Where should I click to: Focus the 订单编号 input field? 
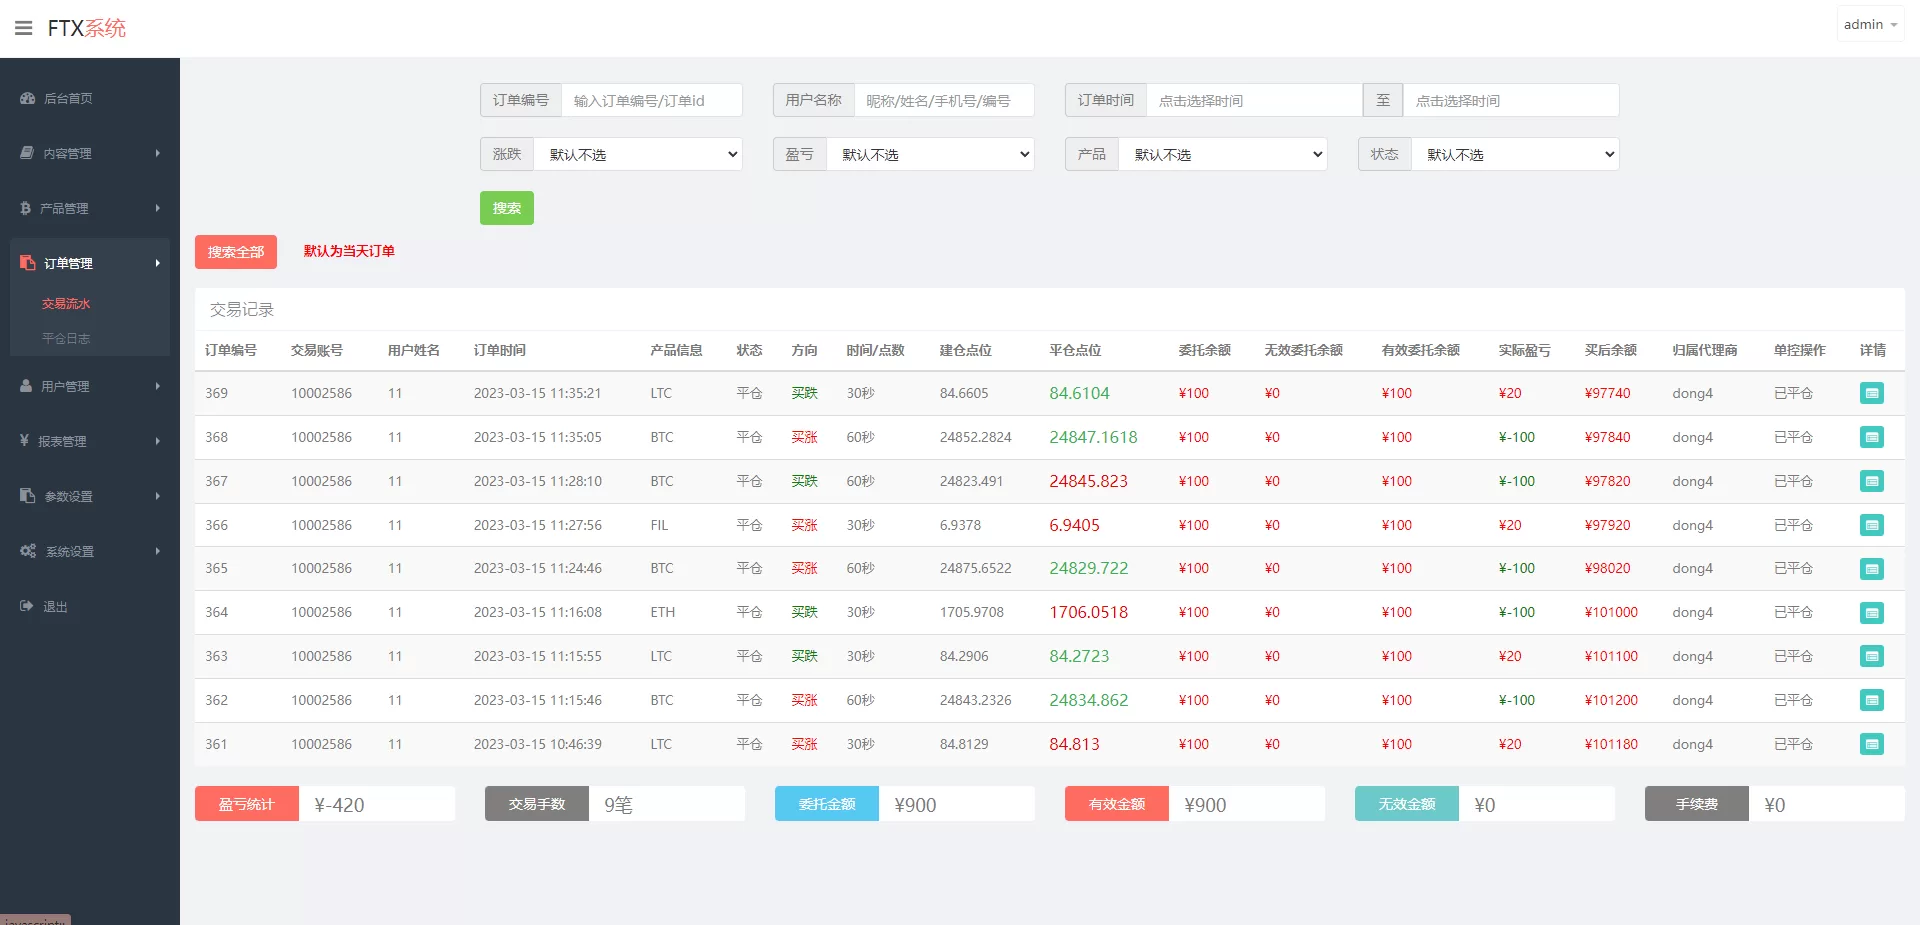[651, 100]
